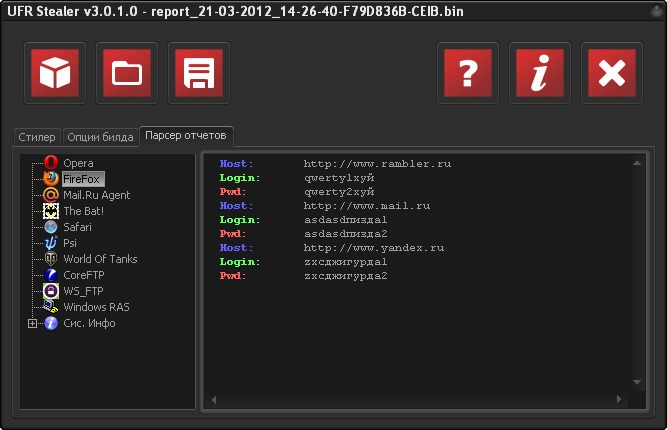Viewport: 667px width, 430px height.
Task: Select the Psi entry icon
Action: (51, 243)
